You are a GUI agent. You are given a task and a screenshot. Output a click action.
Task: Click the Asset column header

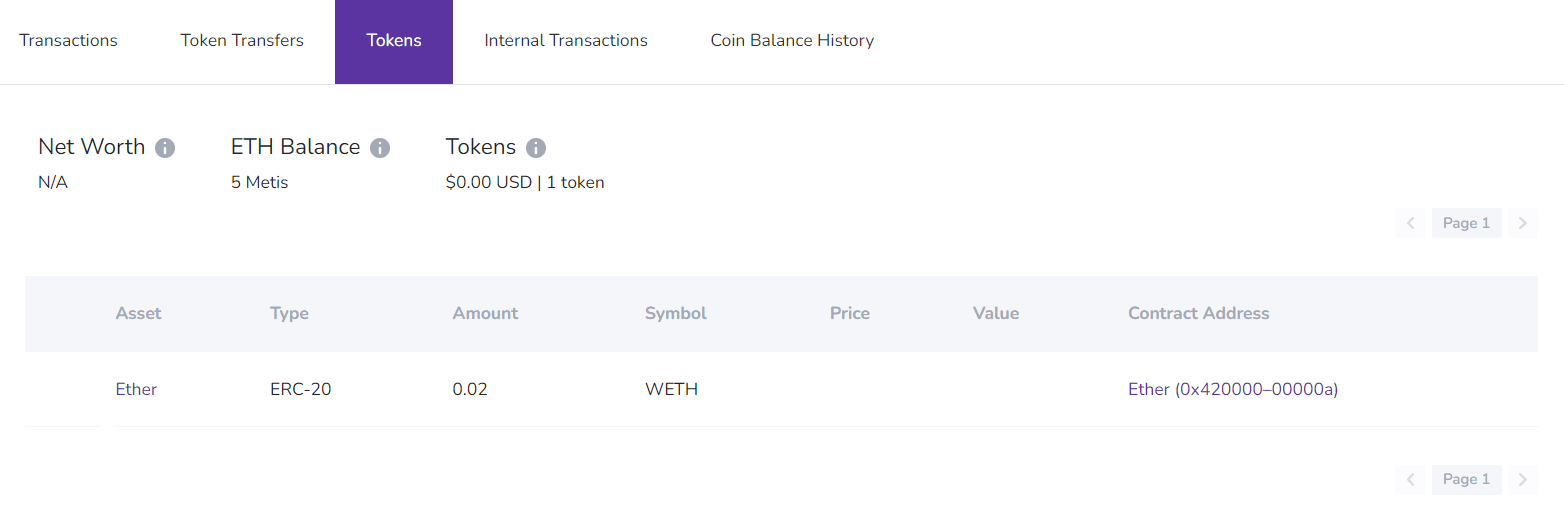[x=138, y=313]
